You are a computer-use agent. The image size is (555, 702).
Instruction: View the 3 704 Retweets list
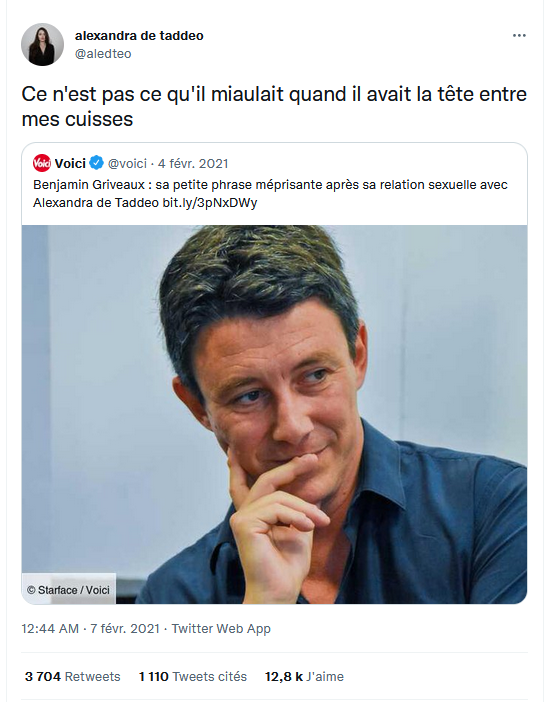pyautogui.click(x=73, y=676)
